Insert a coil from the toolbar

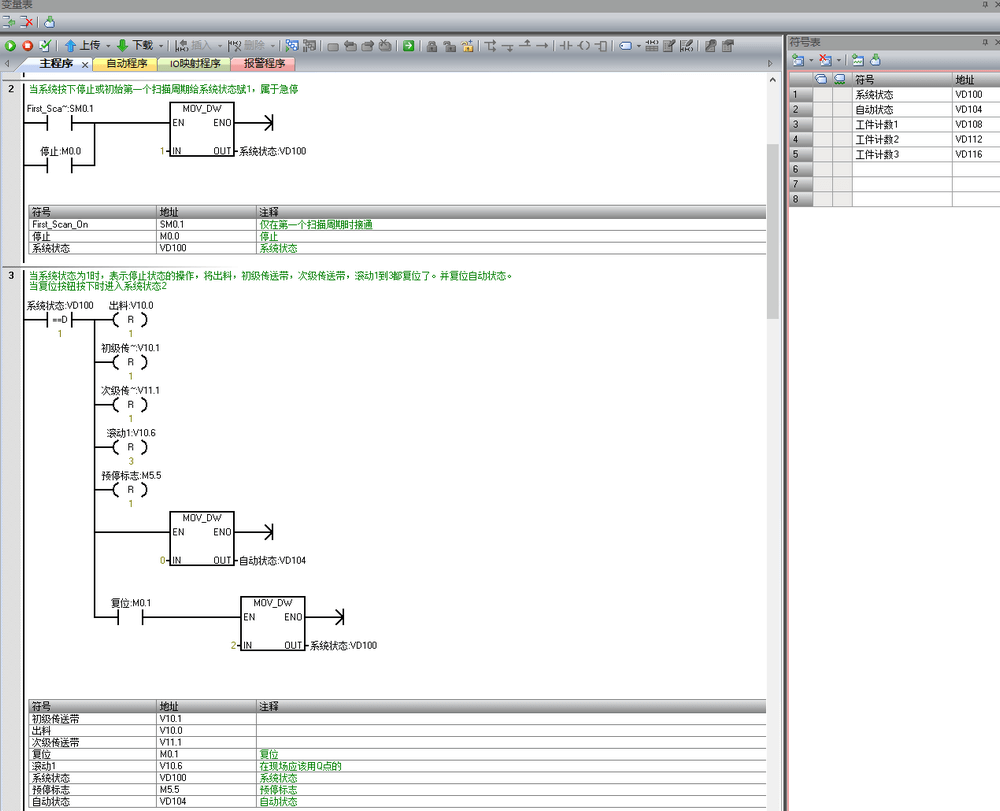(584, 46)
